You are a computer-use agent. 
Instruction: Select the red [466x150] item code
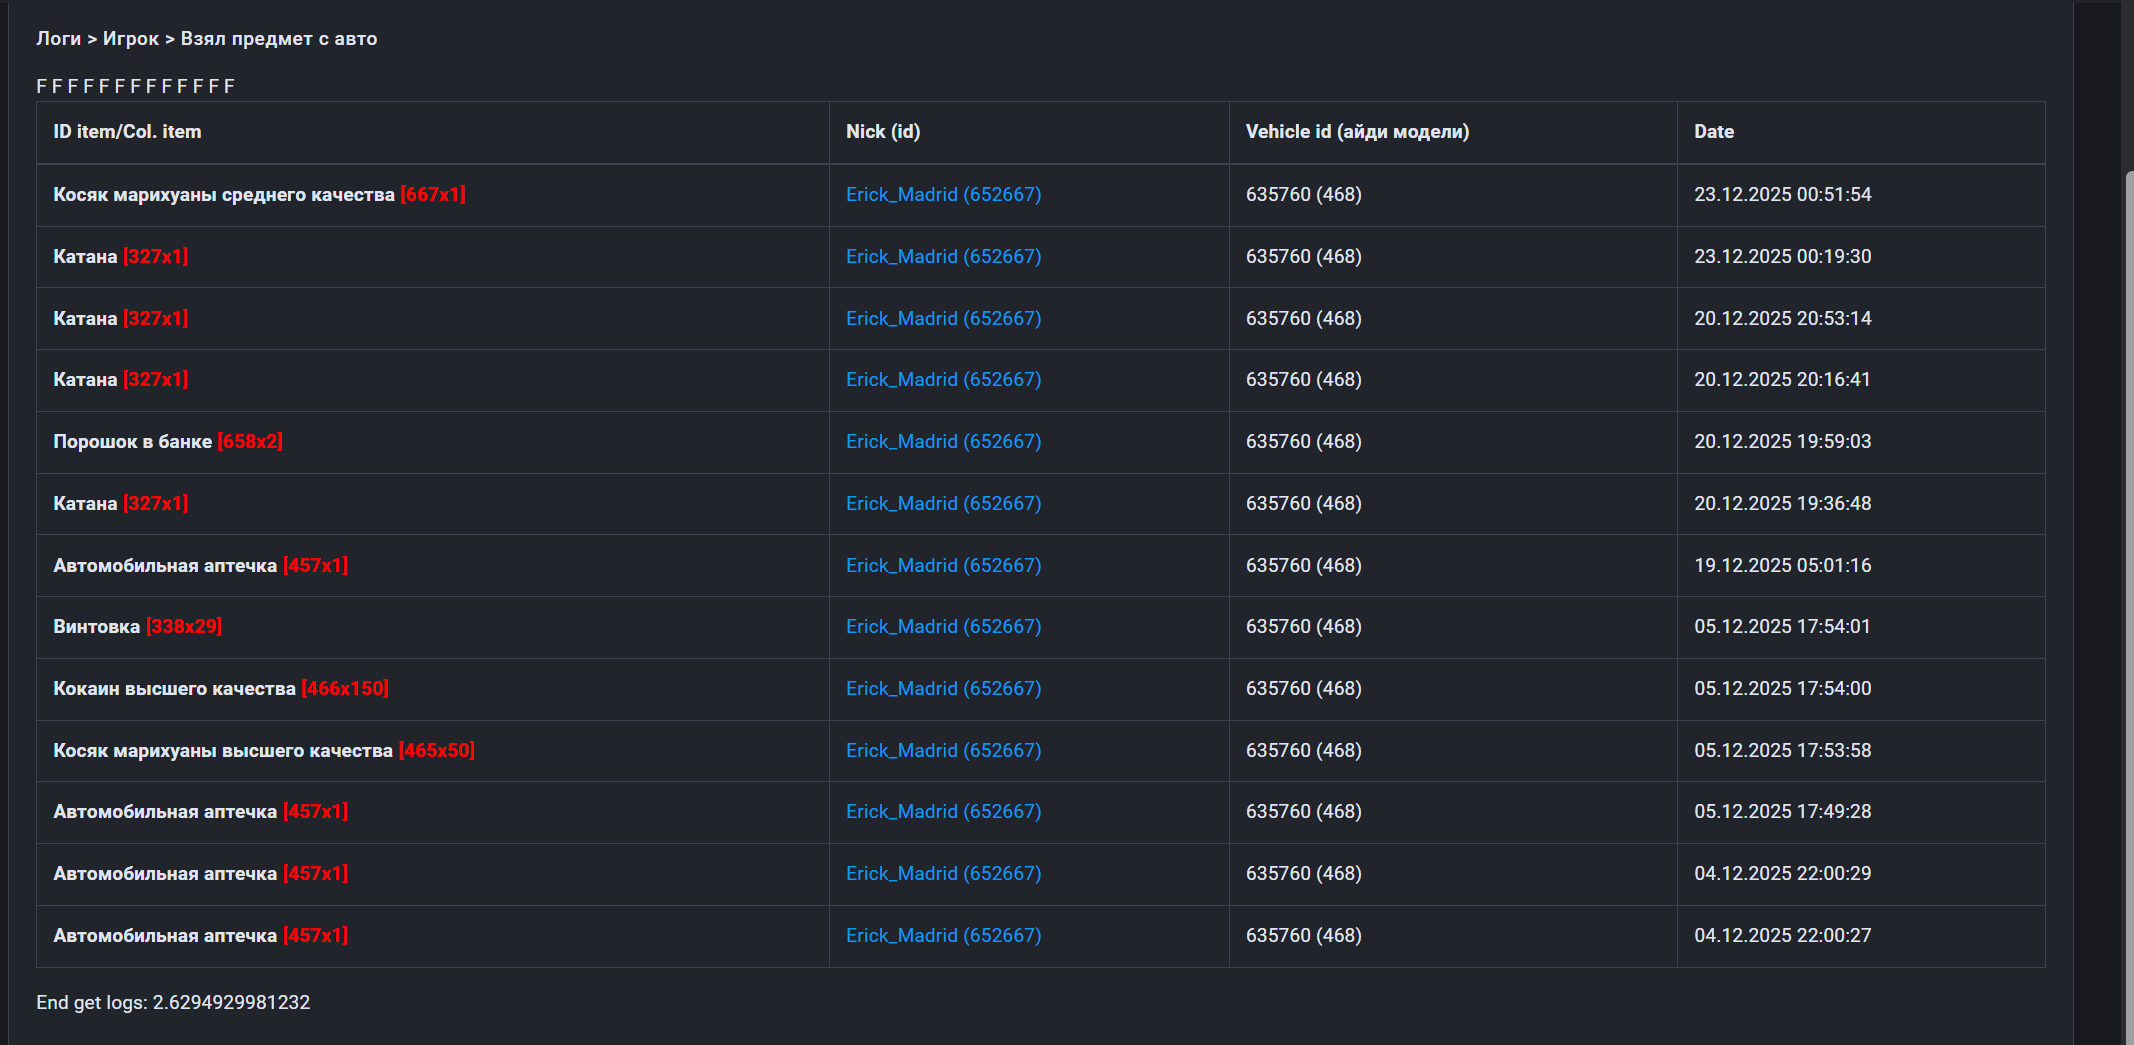point(345,689)
